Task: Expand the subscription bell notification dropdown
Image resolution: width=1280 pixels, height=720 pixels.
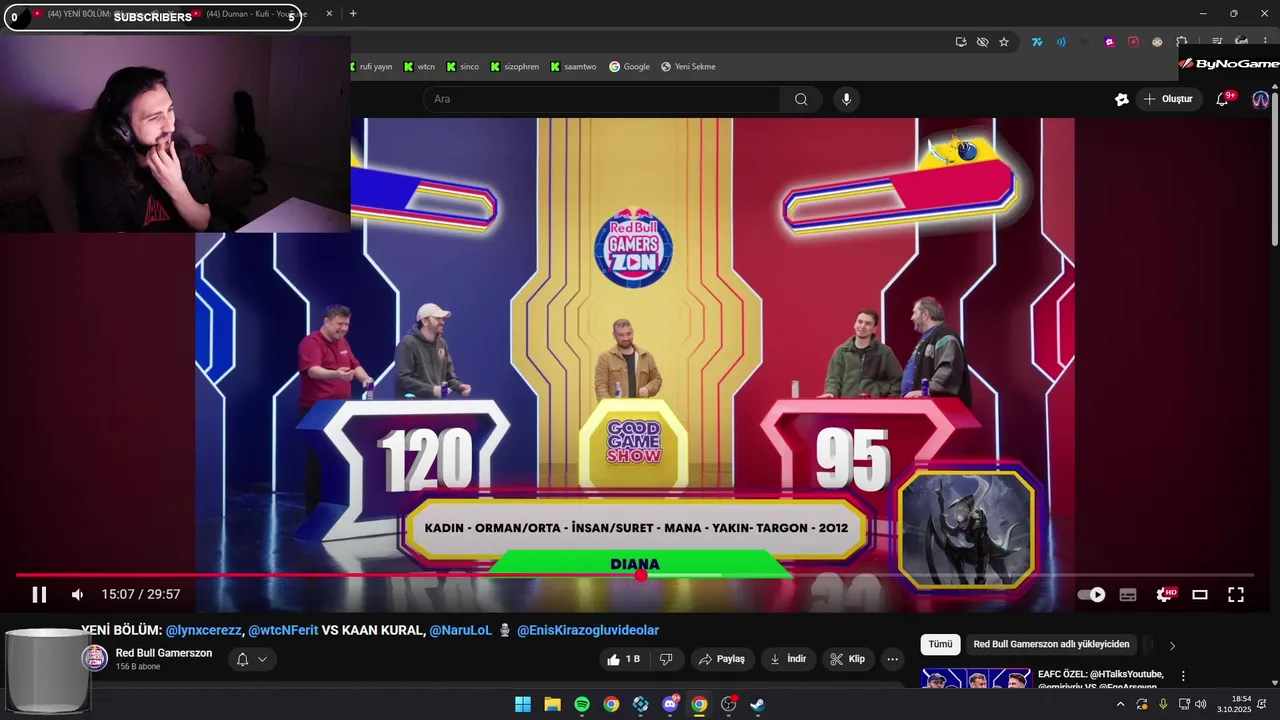Action: 251,659
